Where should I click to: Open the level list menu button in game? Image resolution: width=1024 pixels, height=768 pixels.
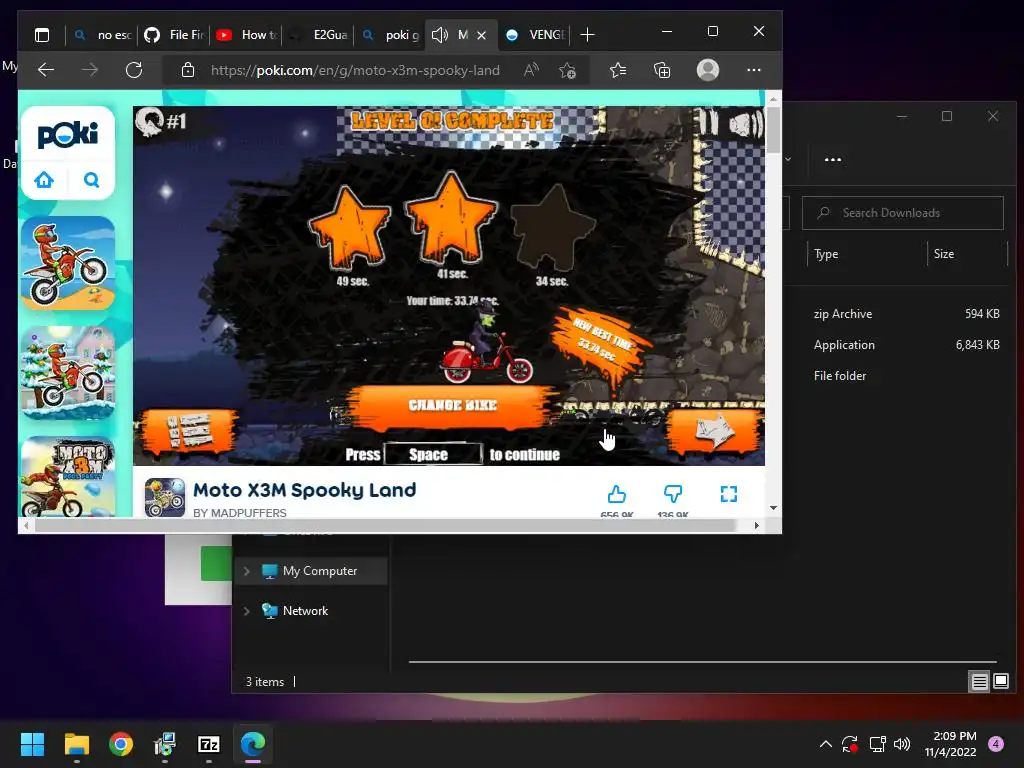[188, 431]
